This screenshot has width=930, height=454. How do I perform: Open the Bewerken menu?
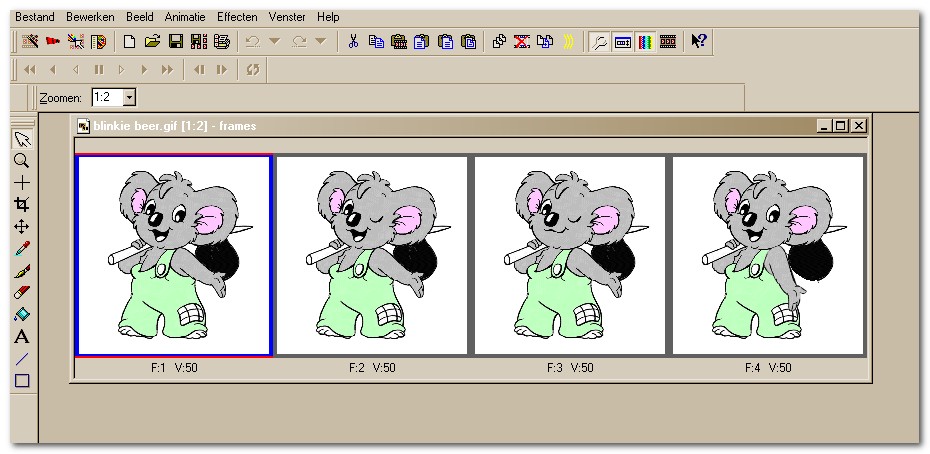(x=90, y=17)
